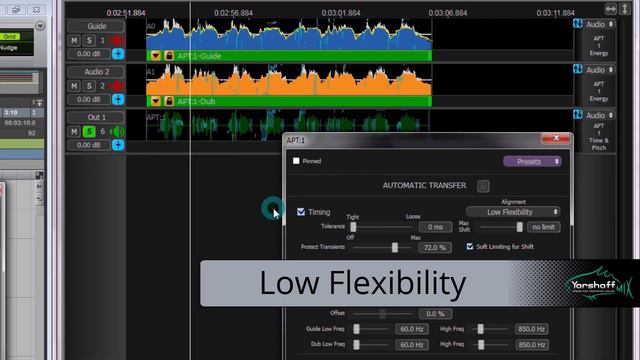Solo the Audio 2 track
The height and width of the screenshot is (360, 640).
coord(89,86)
